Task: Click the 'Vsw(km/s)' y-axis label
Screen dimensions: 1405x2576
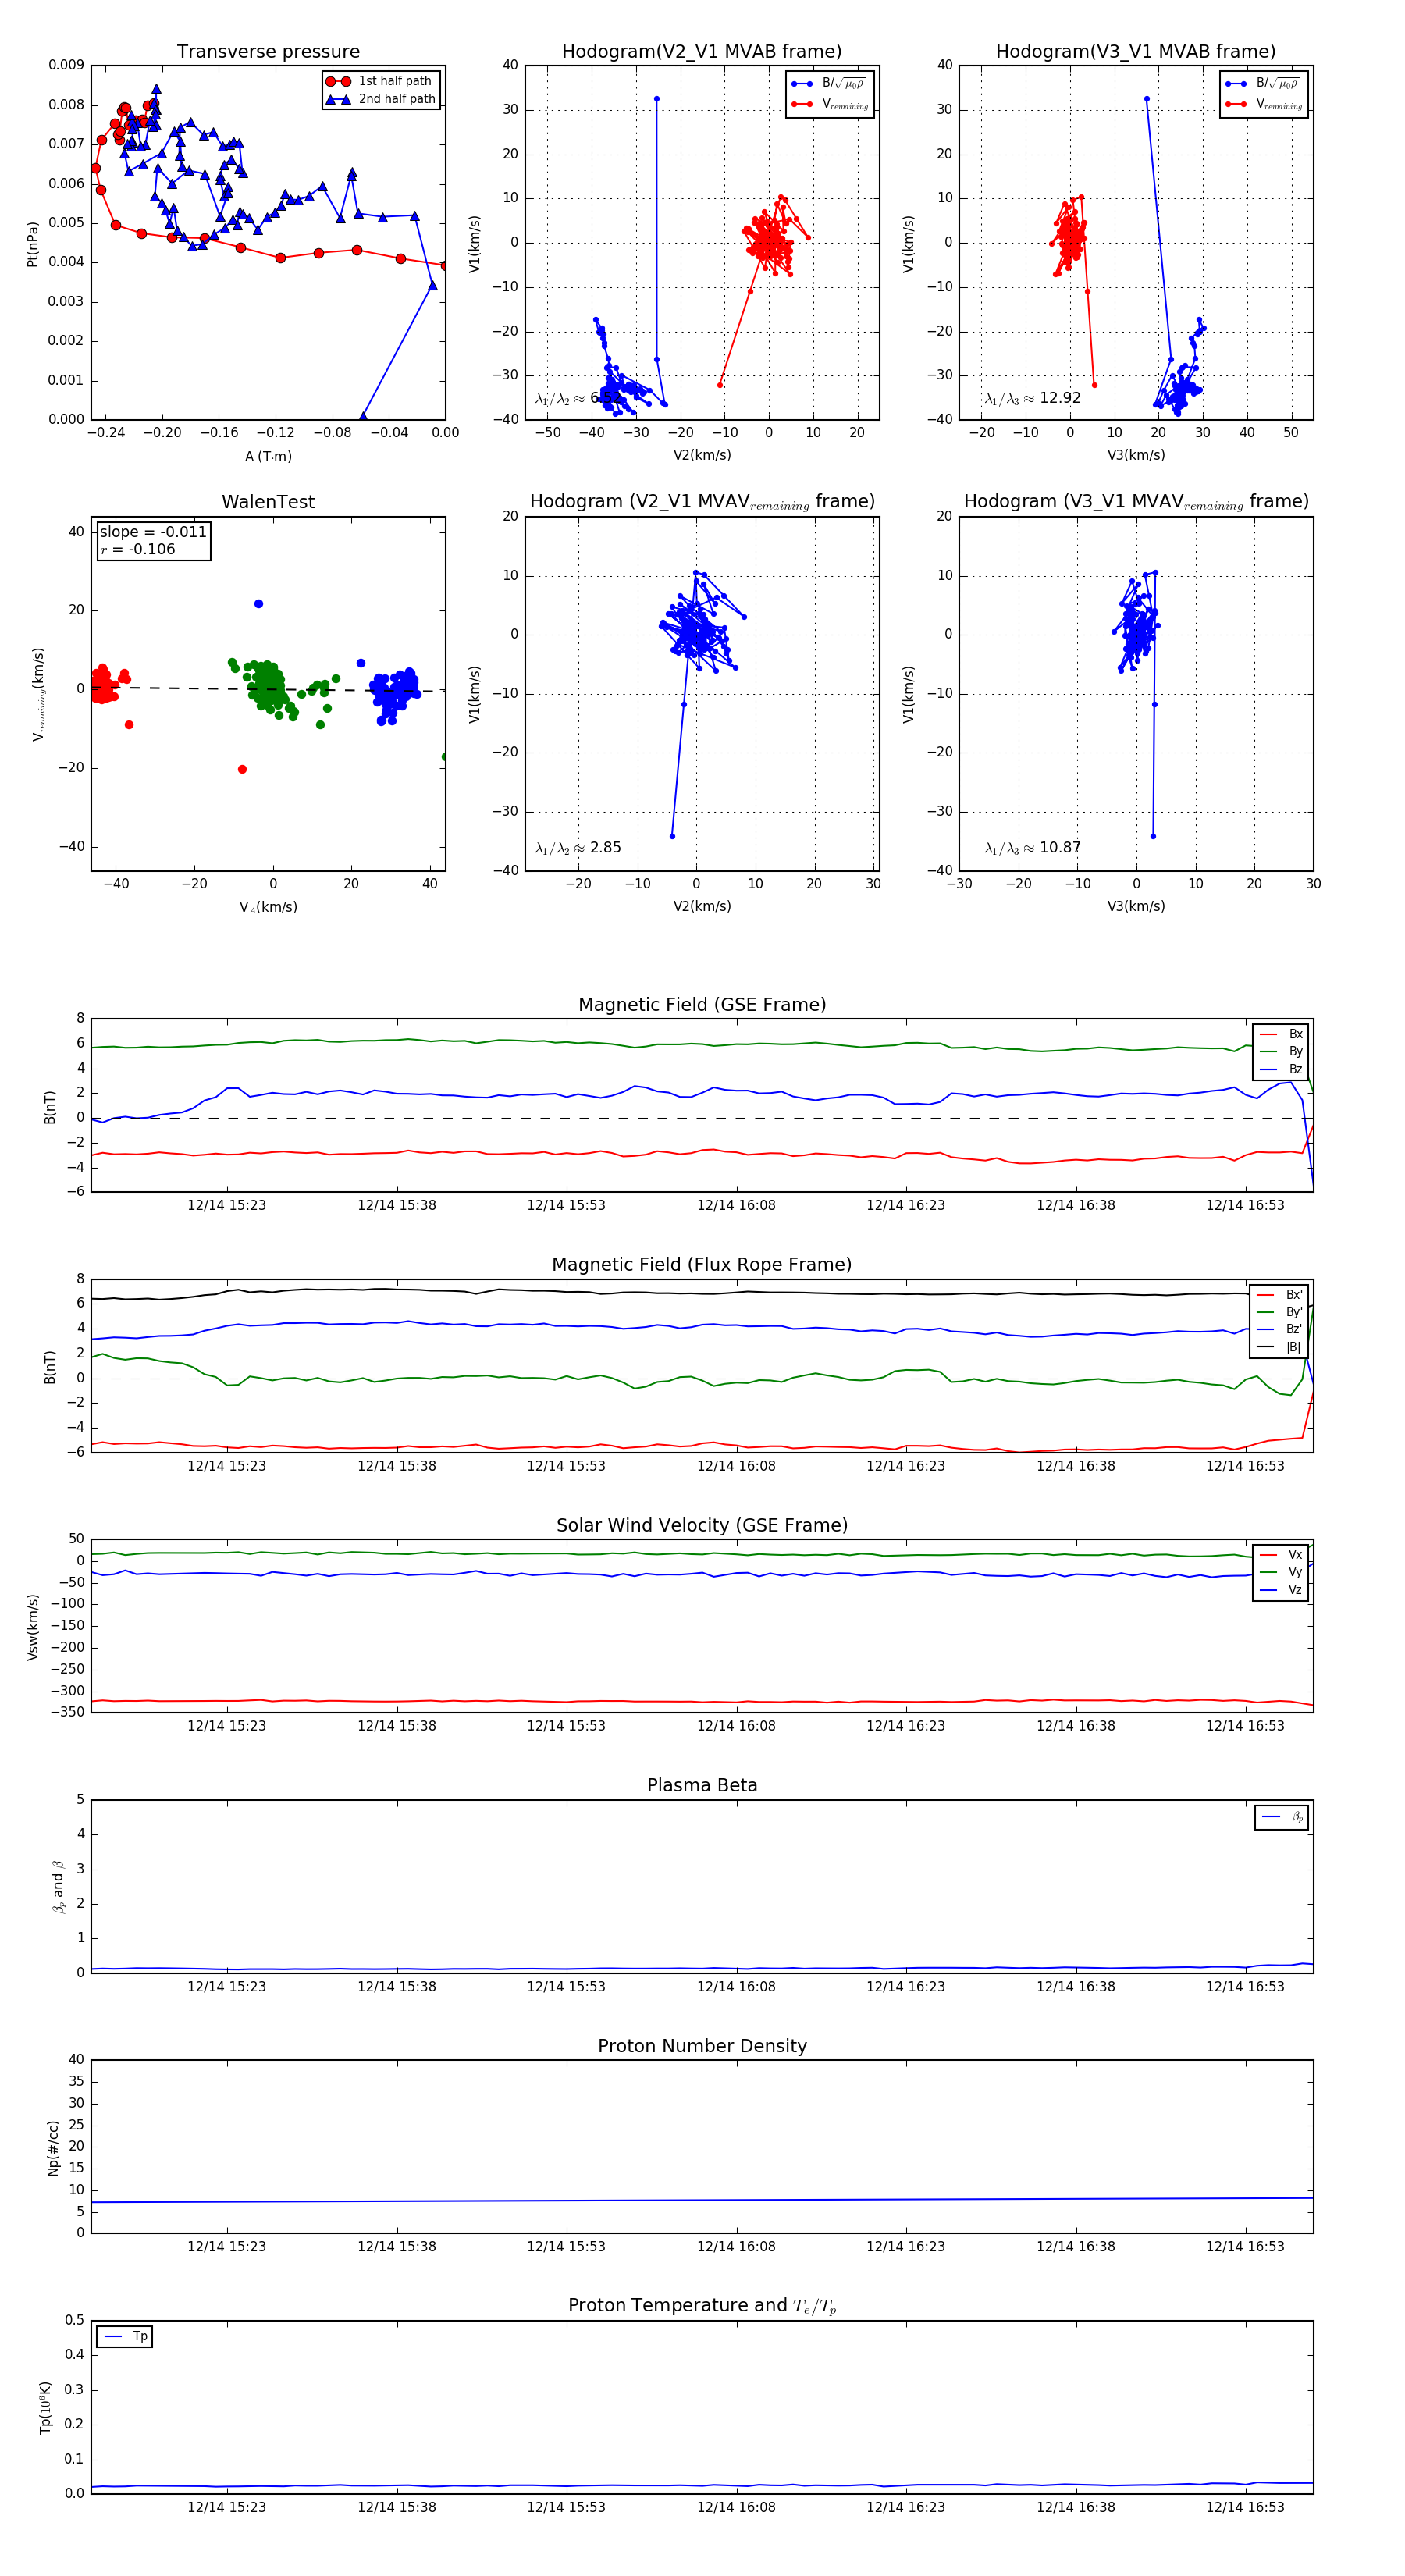Action: (x=32, y=1627)
